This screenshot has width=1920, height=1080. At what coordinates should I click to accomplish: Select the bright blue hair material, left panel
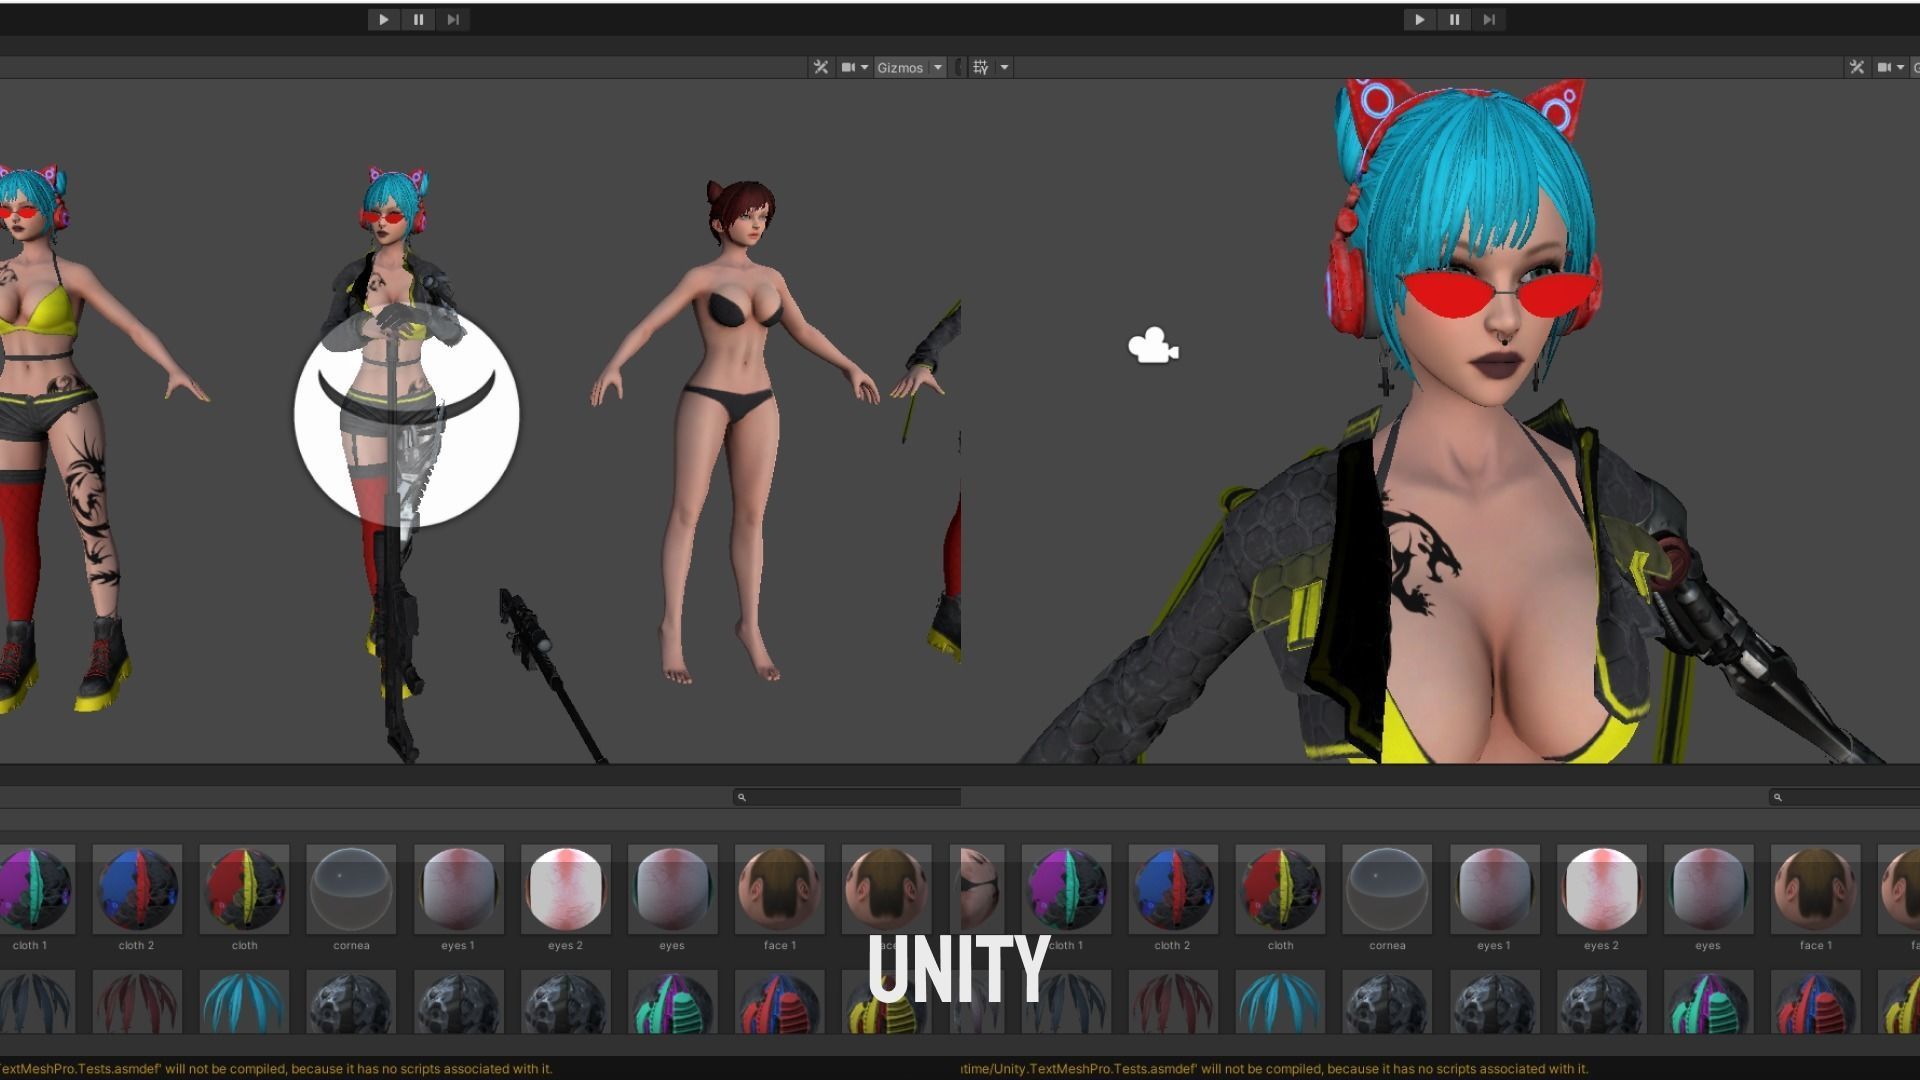[244, 1002]
